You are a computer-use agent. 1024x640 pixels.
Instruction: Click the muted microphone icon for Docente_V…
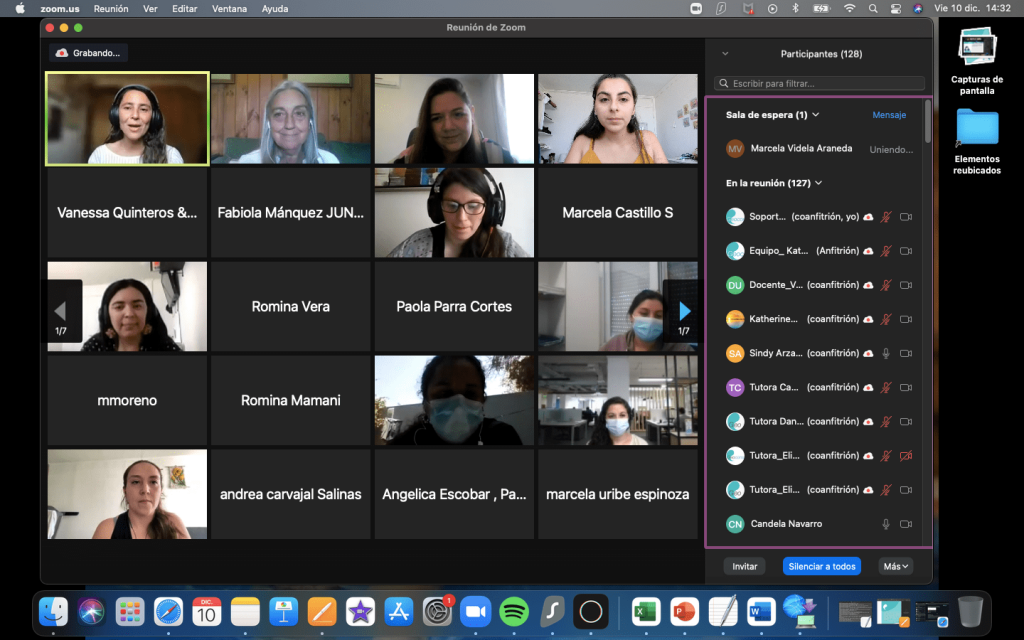[886, 285]
